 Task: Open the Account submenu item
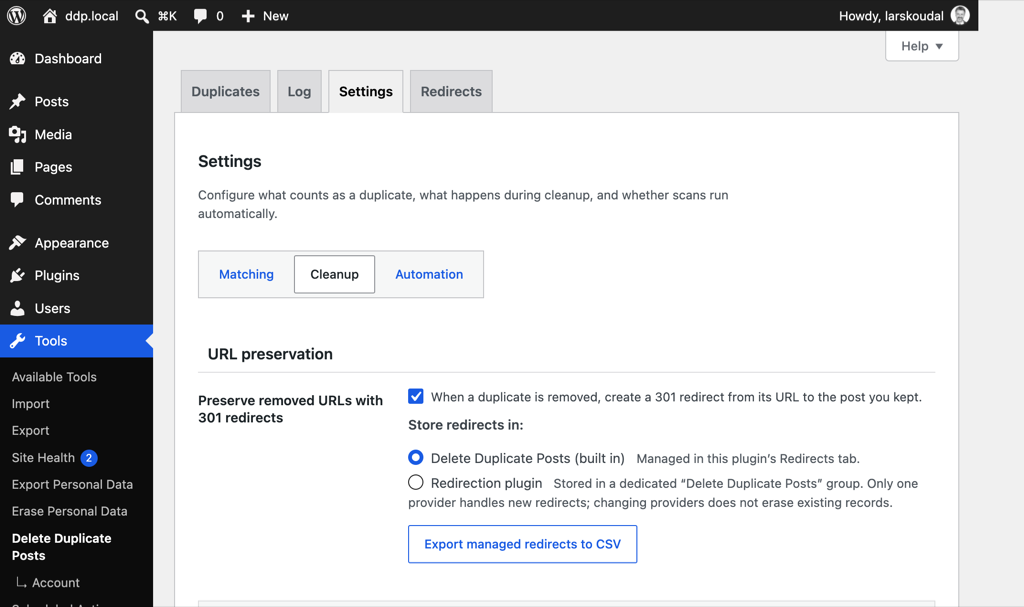pos(56,583)
